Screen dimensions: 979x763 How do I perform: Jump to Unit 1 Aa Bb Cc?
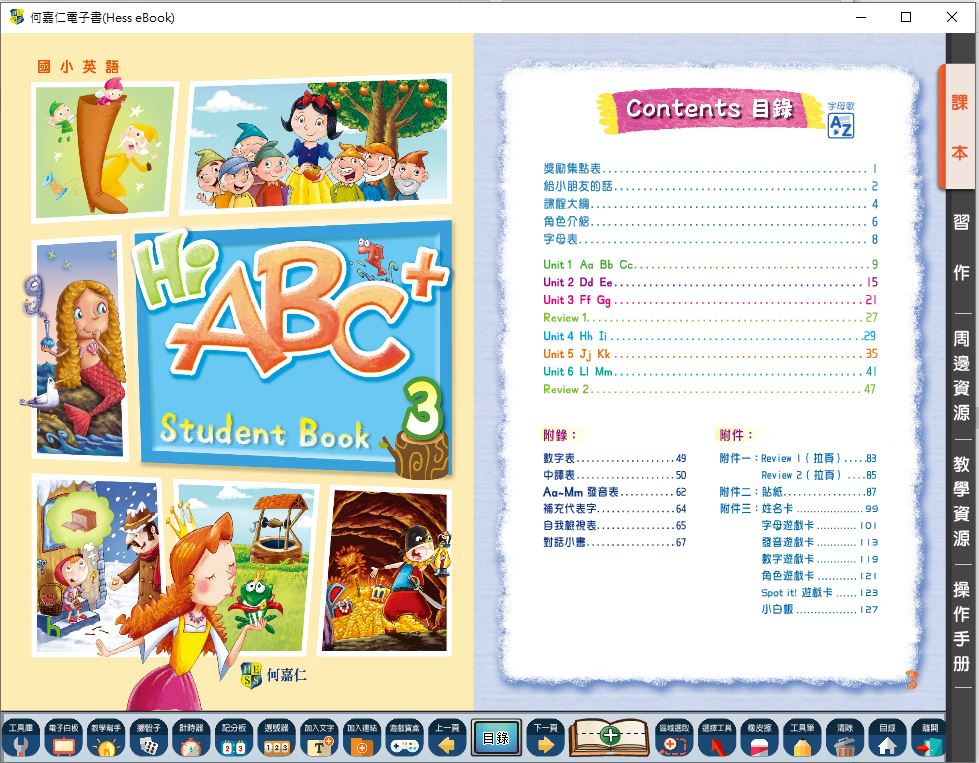(x=711, y=265)
